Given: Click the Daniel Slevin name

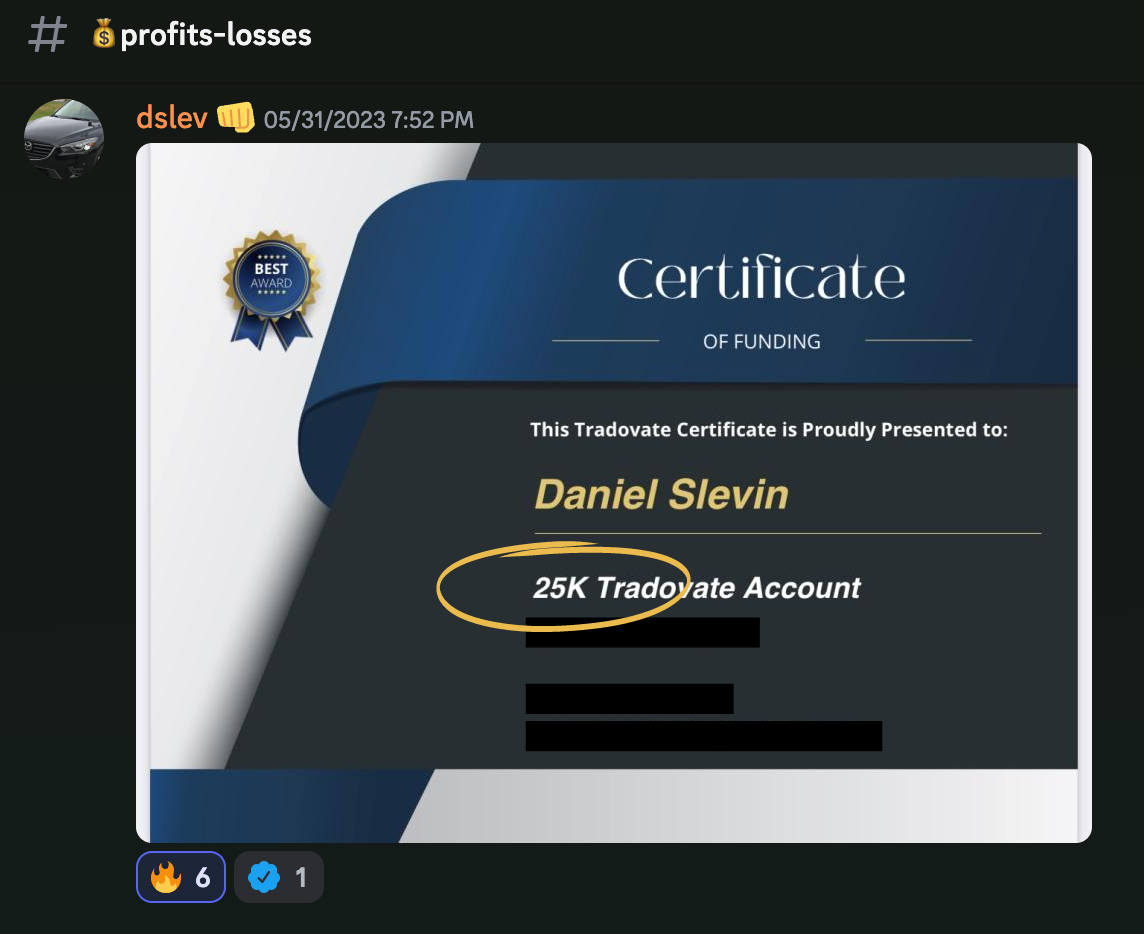Looking at the screenshot, I should point(662,495).
